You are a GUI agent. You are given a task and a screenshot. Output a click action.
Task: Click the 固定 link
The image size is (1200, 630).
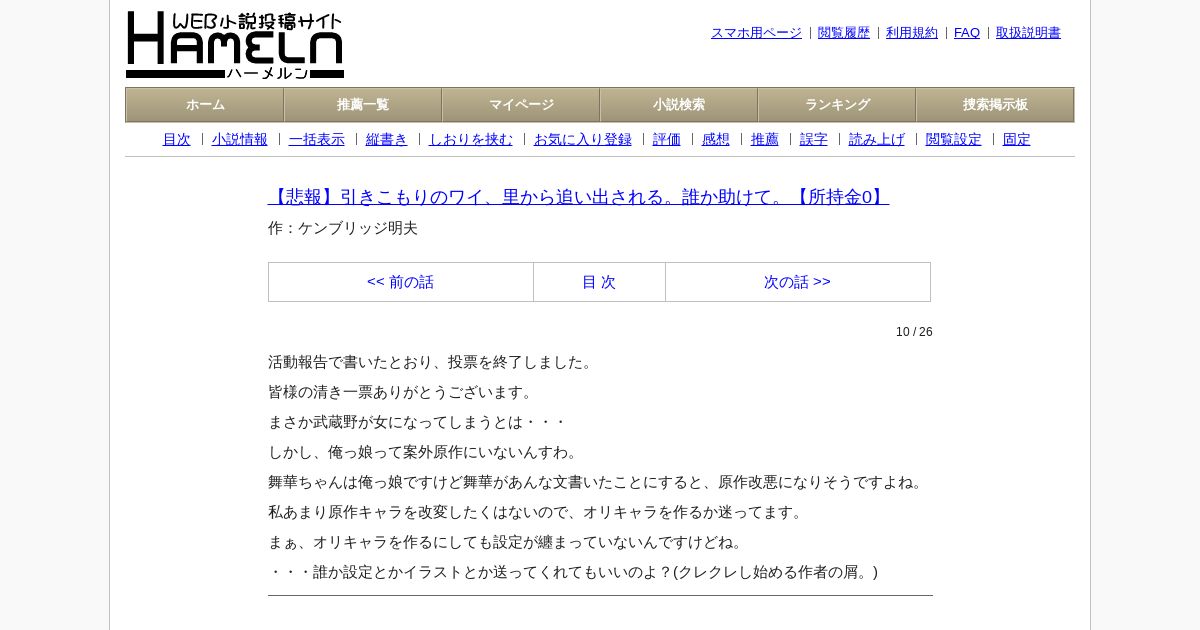(x=1017, y=140)
